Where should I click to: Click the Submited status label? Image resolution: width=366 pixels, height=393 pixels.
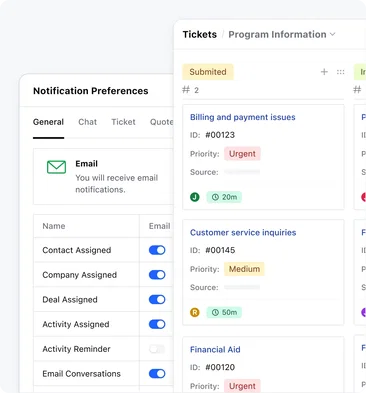tap(208, 72)
